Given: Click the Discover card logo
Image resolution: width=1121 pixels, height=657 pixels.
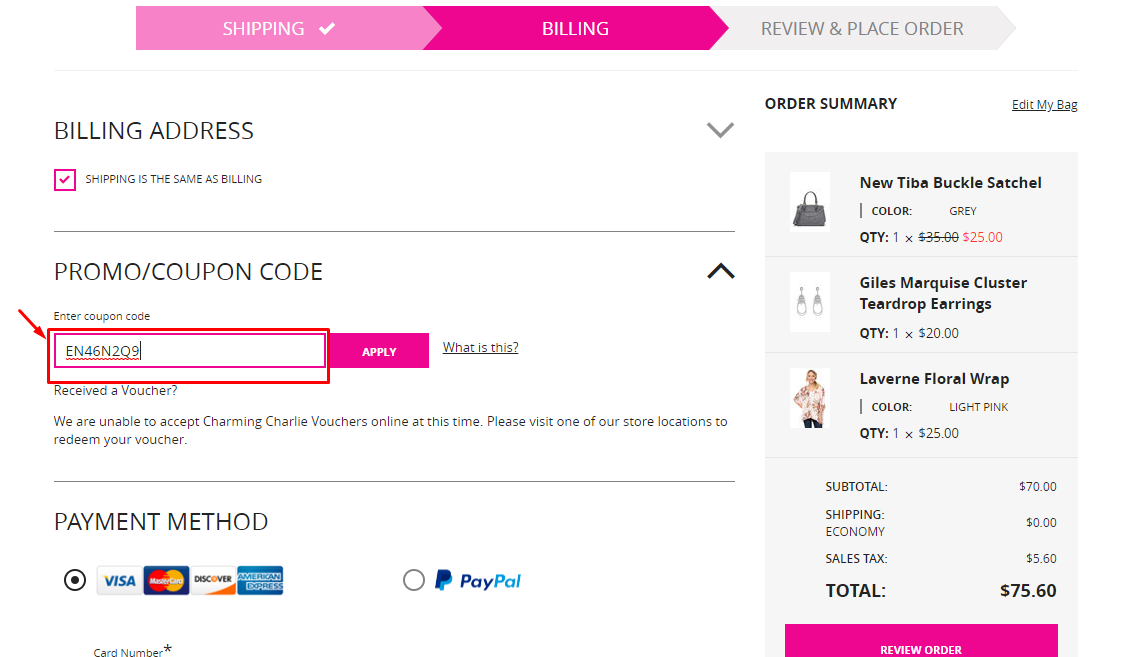Looking at the screenshot, I should point(213,581).
